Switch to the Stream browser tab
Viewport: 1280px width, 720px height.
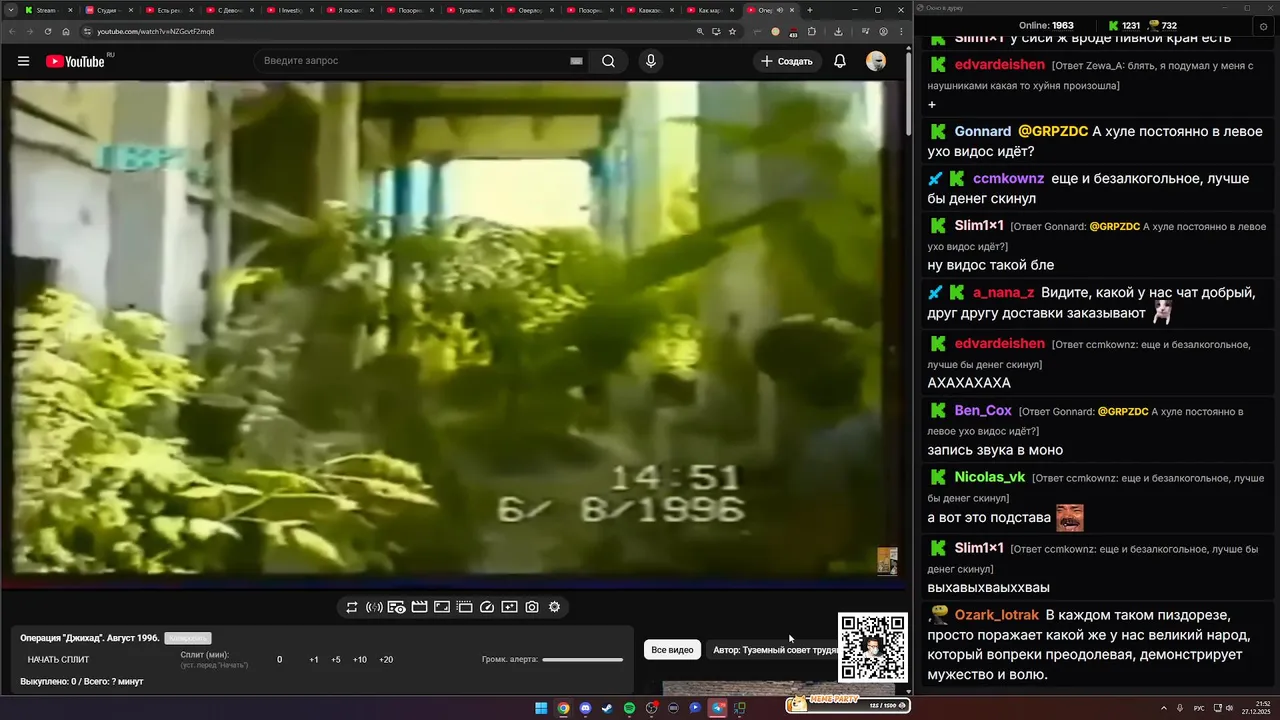tap(46, 10)
